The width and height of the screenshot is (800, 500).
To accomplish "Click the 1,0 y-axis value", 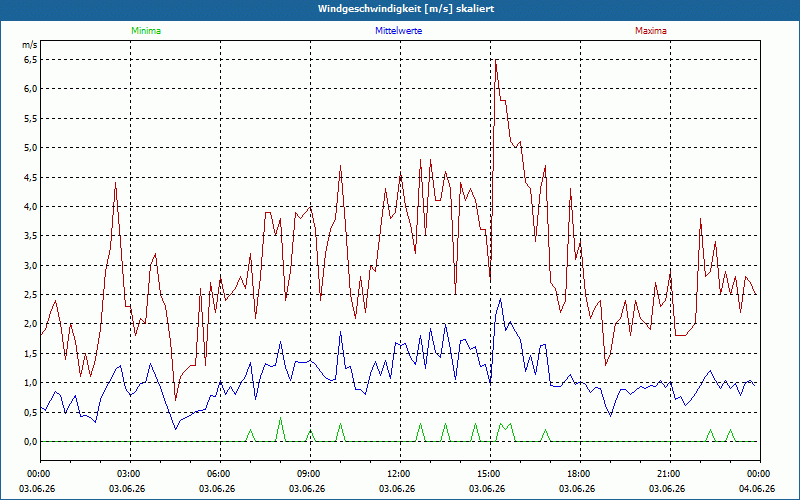I will tap(30, 383).
